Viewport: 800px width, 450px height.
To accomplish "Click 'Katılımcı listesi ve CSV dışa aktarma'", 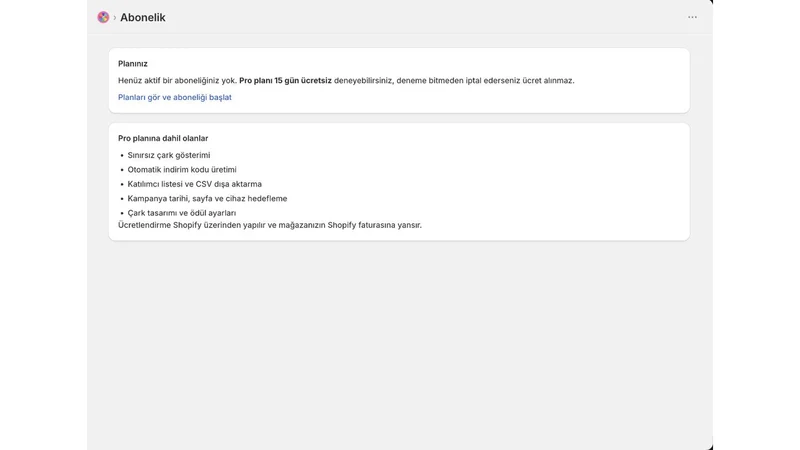I will (194, 184).
